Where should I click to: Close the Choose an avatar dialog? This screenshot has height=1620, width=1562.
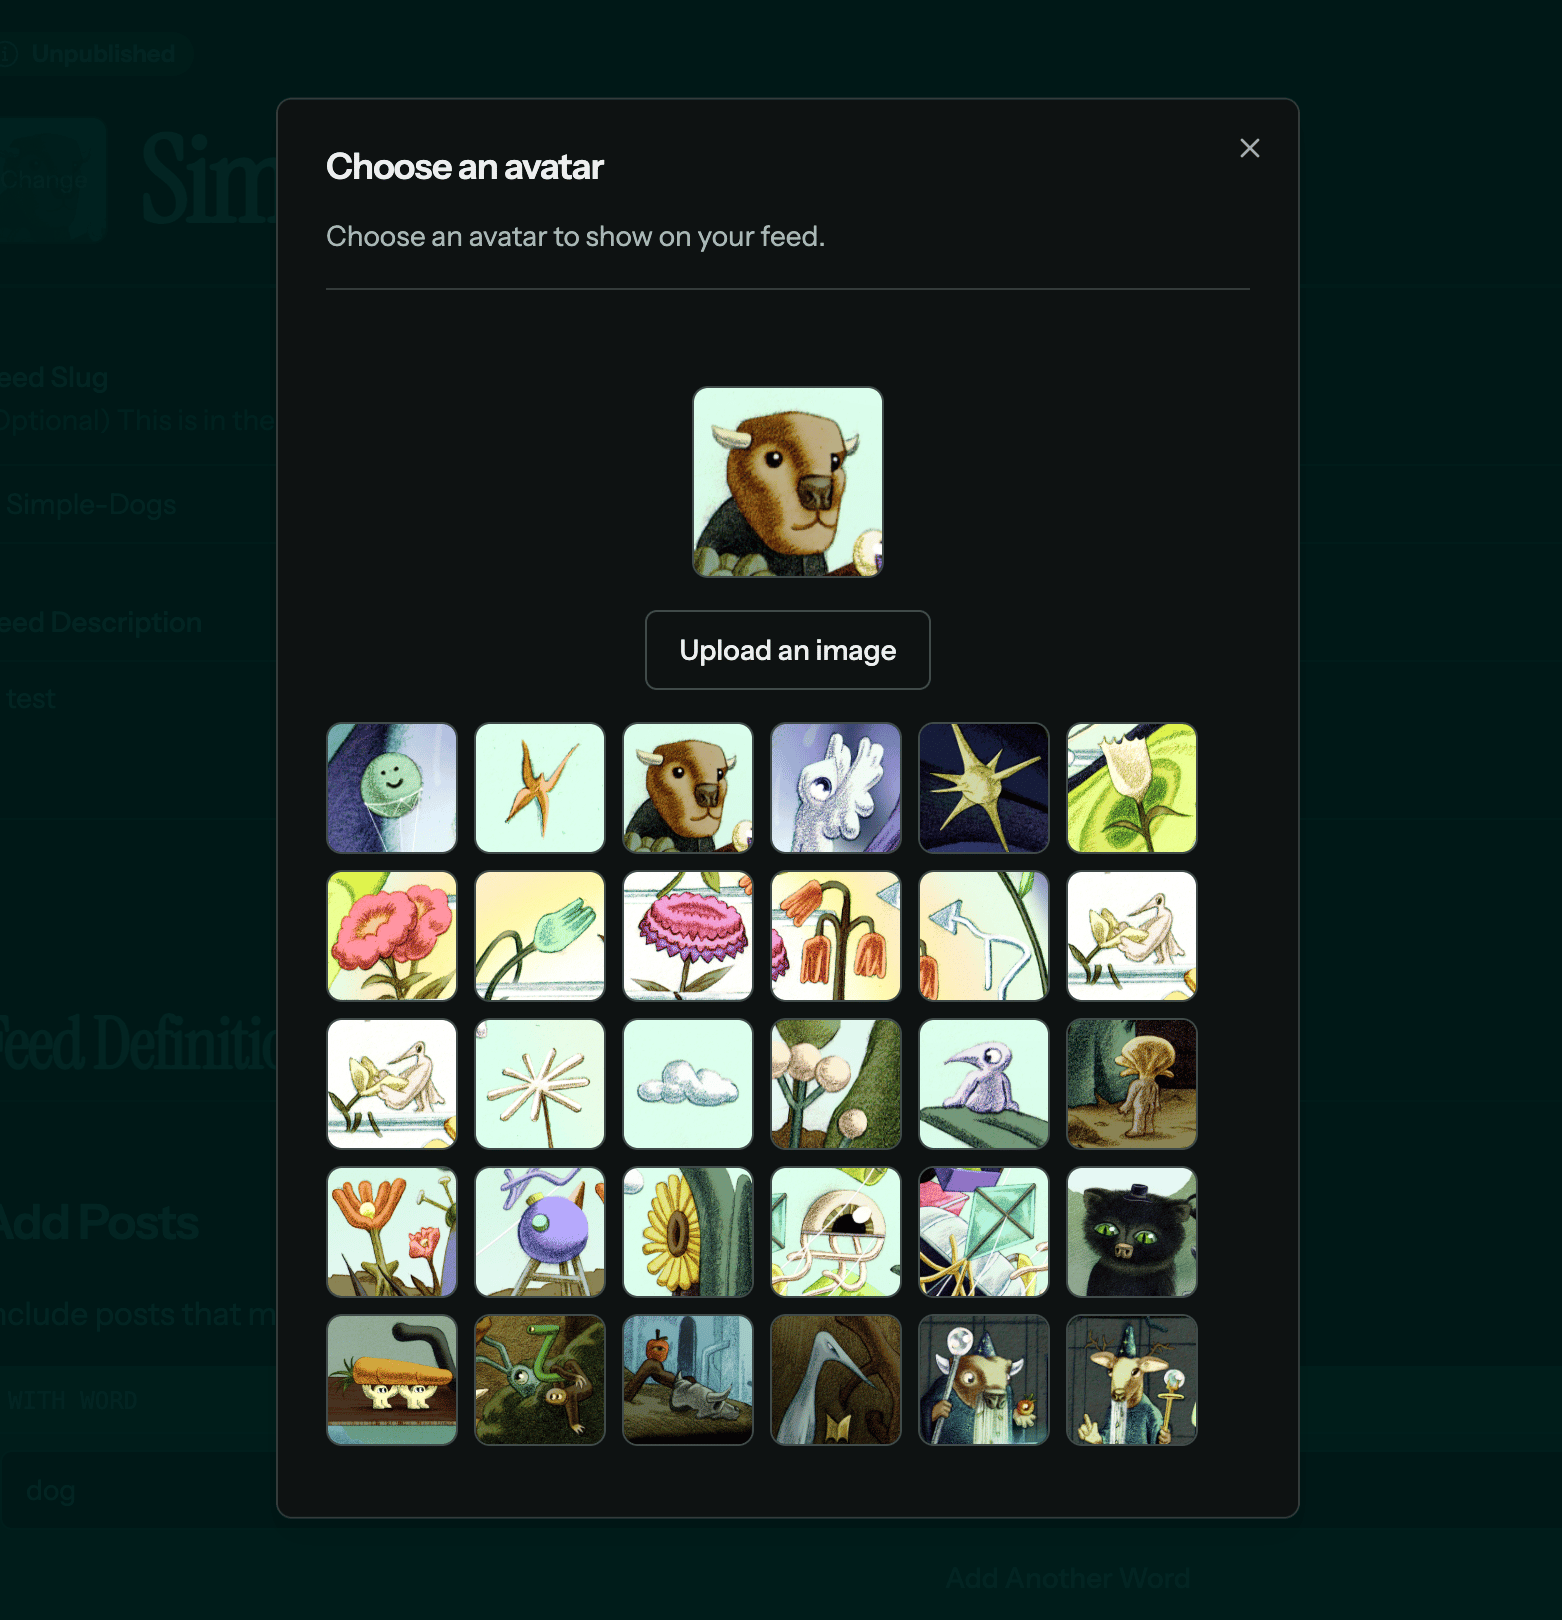coord(1250,148)
